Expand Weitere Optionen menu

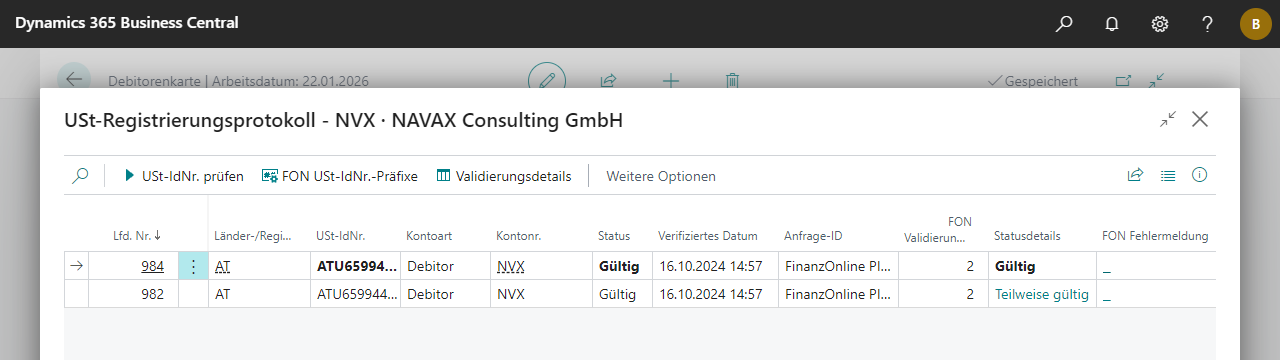click(661, 175)
